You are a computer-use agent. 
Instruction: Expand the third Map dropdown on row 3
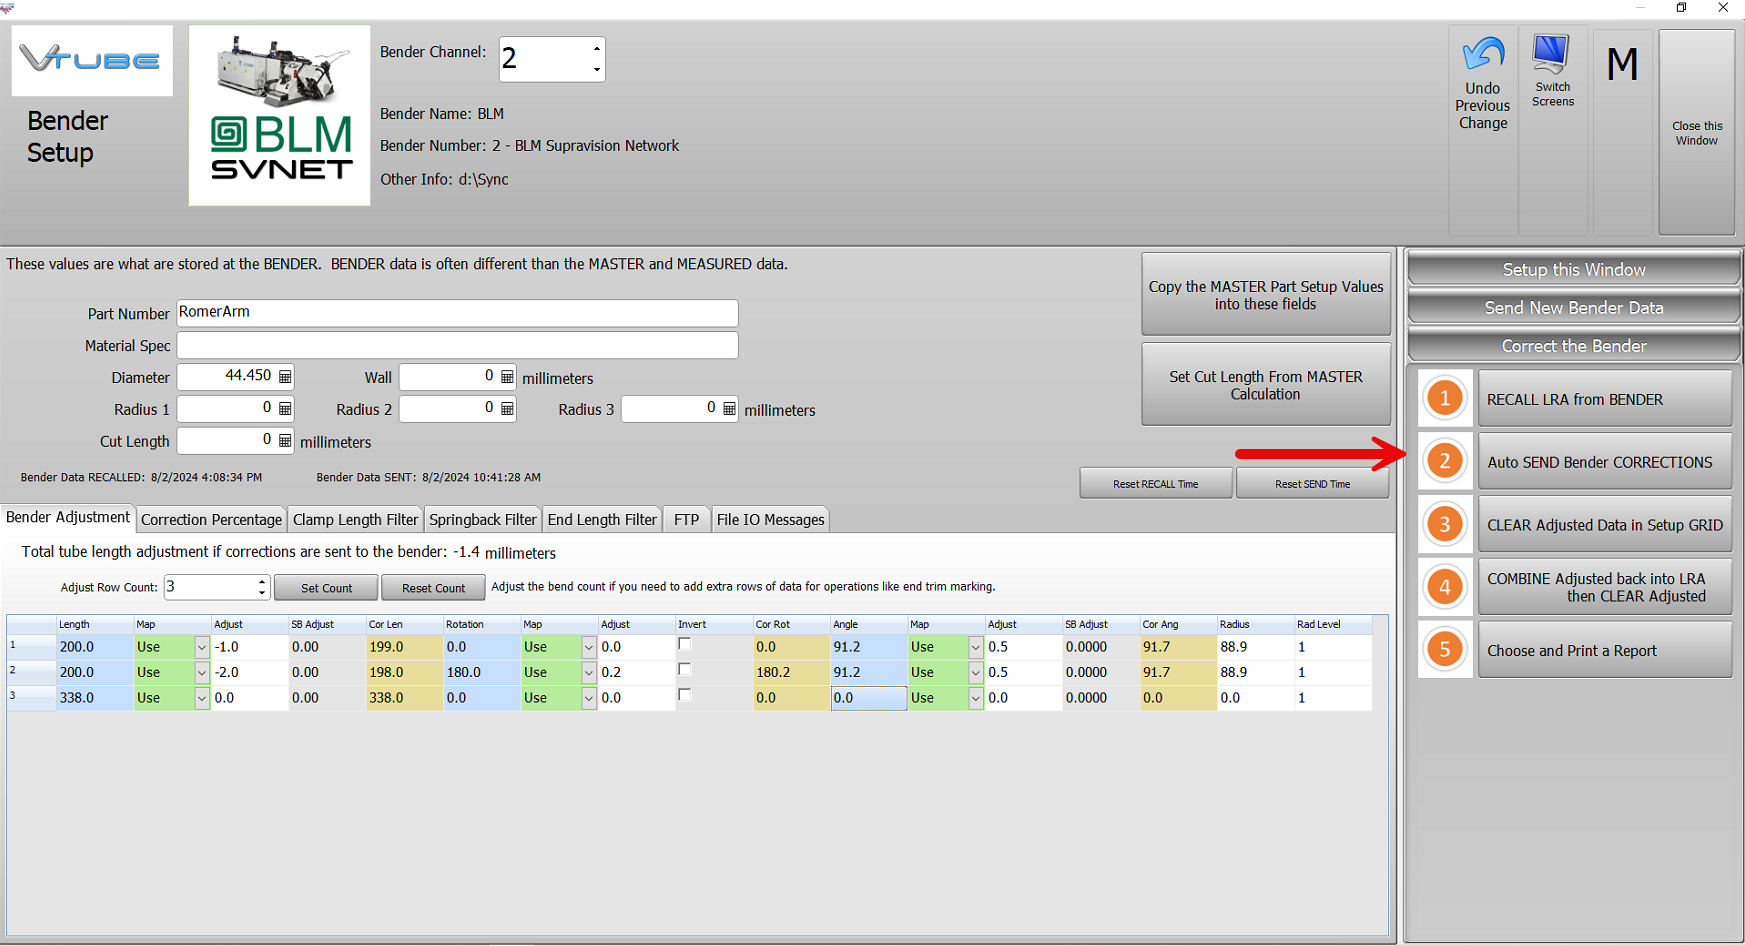(x=975, y=697)
